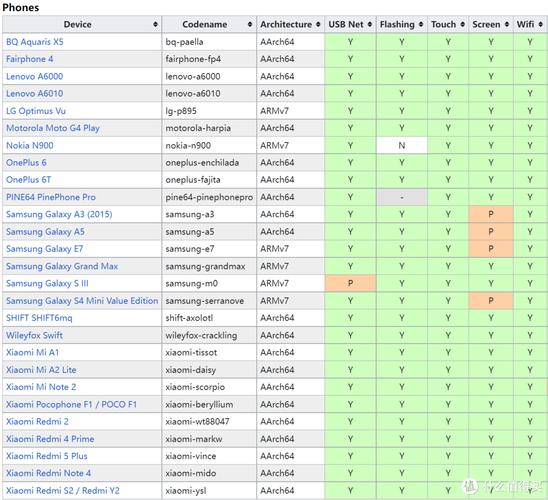Select 'AArch64' in the Fairphone 4 row
The height and width of the screenshot is (500, 548).
point(277,59)
